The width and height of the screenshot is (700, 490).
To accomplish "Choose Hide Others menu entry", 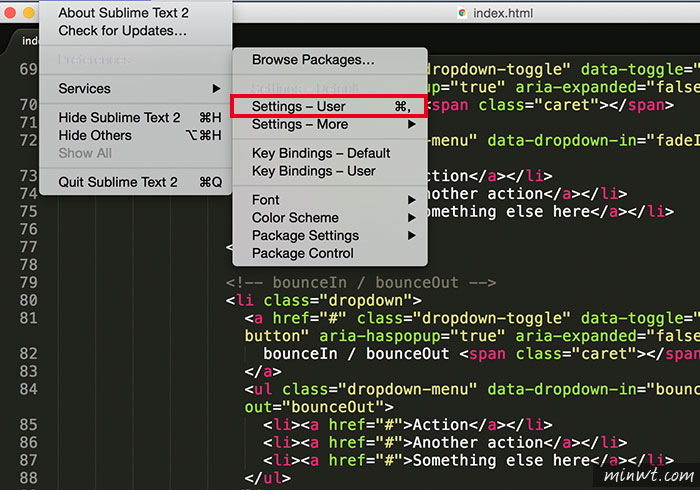I will 136,135.
